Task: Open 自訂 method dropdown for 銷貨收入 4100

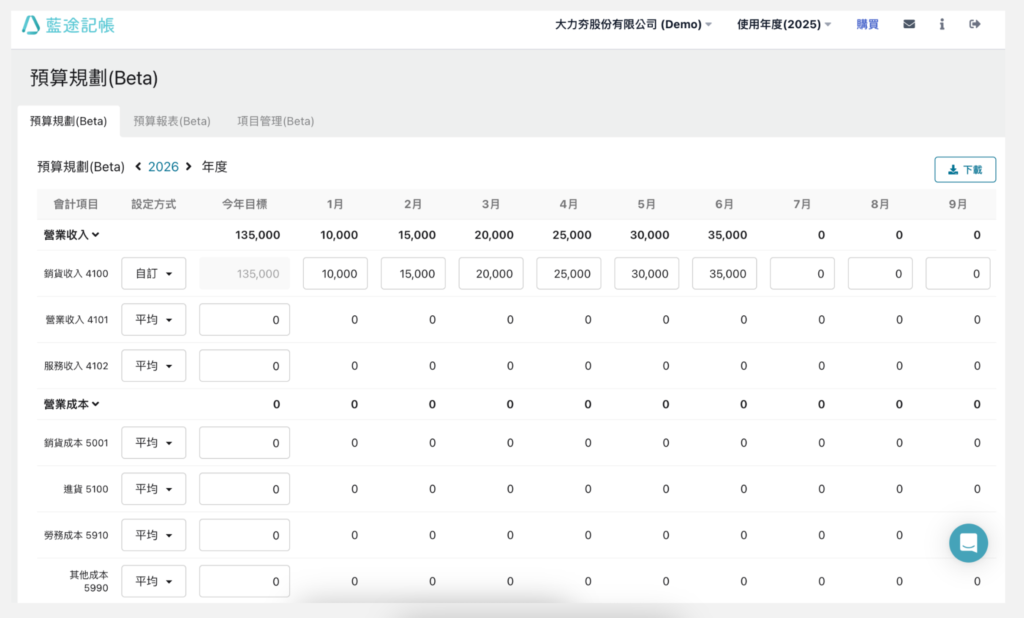Action: (153, 274)
